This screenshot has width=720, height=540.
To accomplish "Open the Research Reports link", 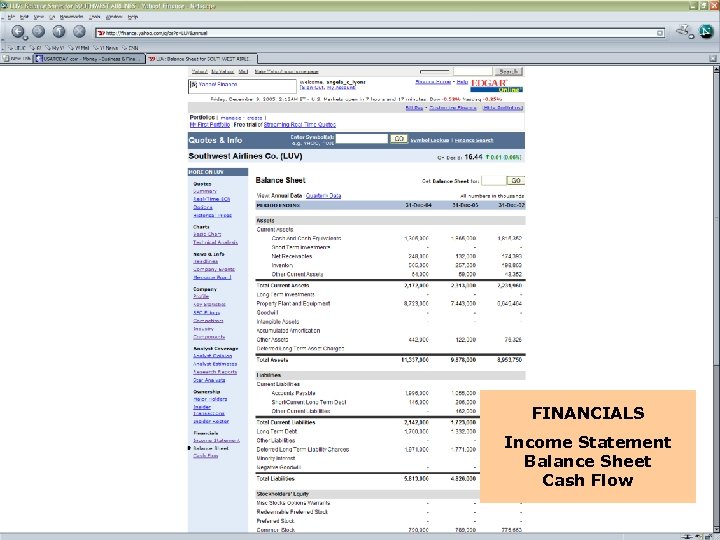I will pyautogui.click(x=215, y=372).
